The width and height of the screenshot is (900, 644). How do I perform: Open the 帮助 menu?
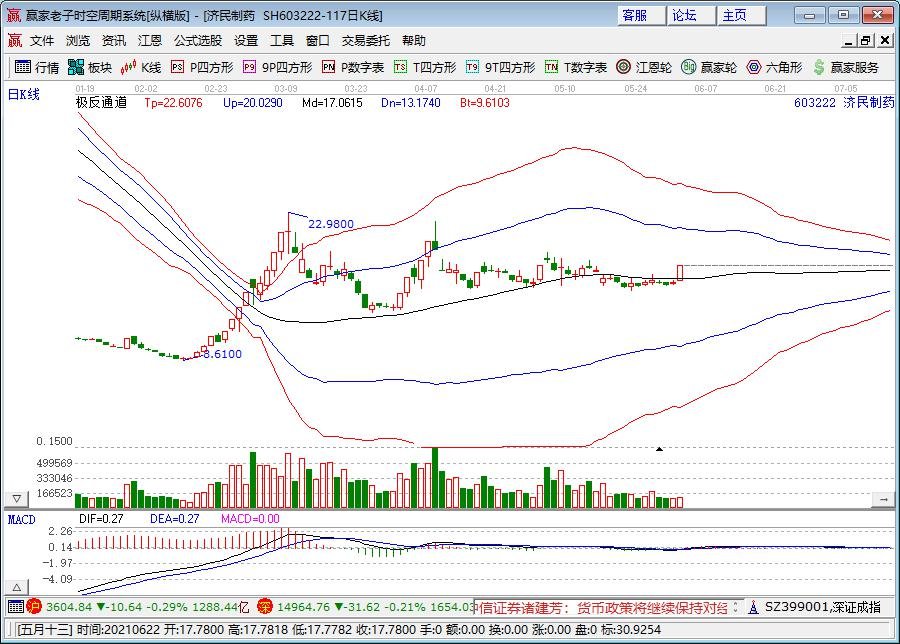click(414, 41)
